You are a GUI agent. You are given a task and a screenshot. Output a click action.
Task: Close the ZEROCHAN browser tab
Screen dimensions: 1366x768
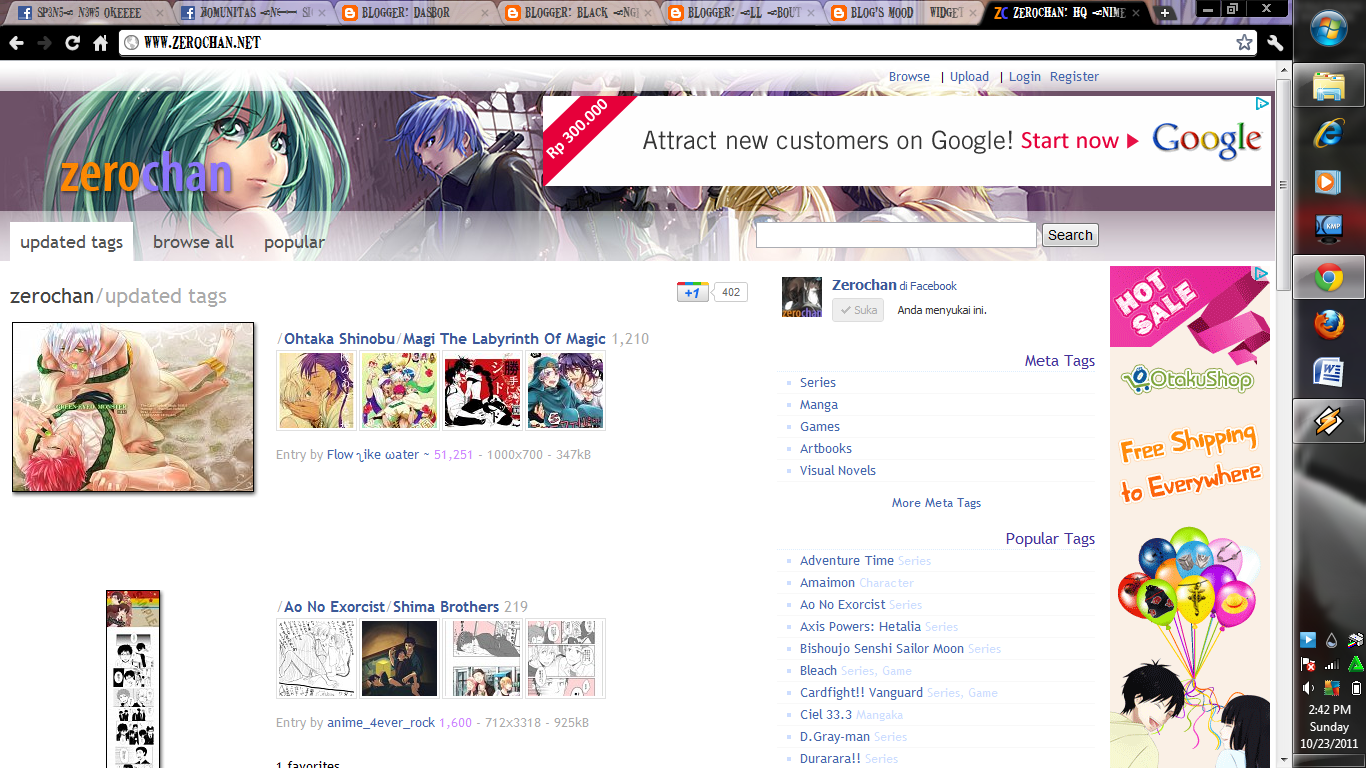click(x=1134, y=13)
